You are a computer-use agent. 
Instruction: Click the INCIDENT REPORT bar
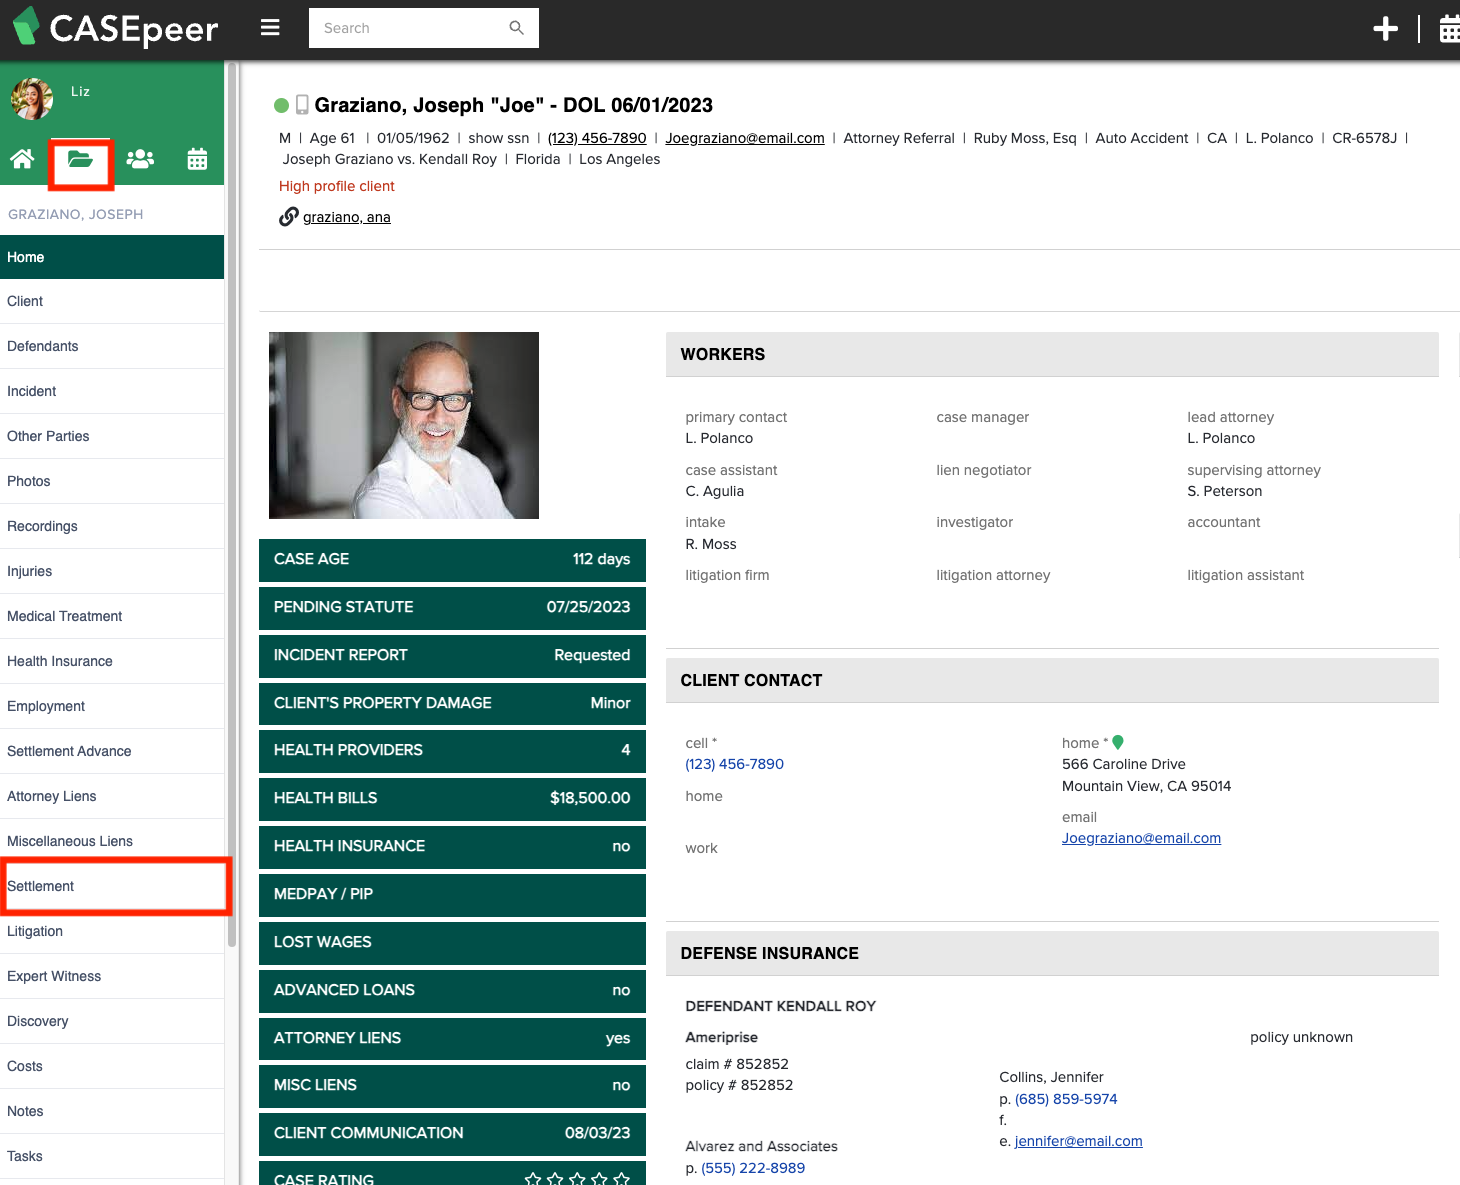pos(452,656)
